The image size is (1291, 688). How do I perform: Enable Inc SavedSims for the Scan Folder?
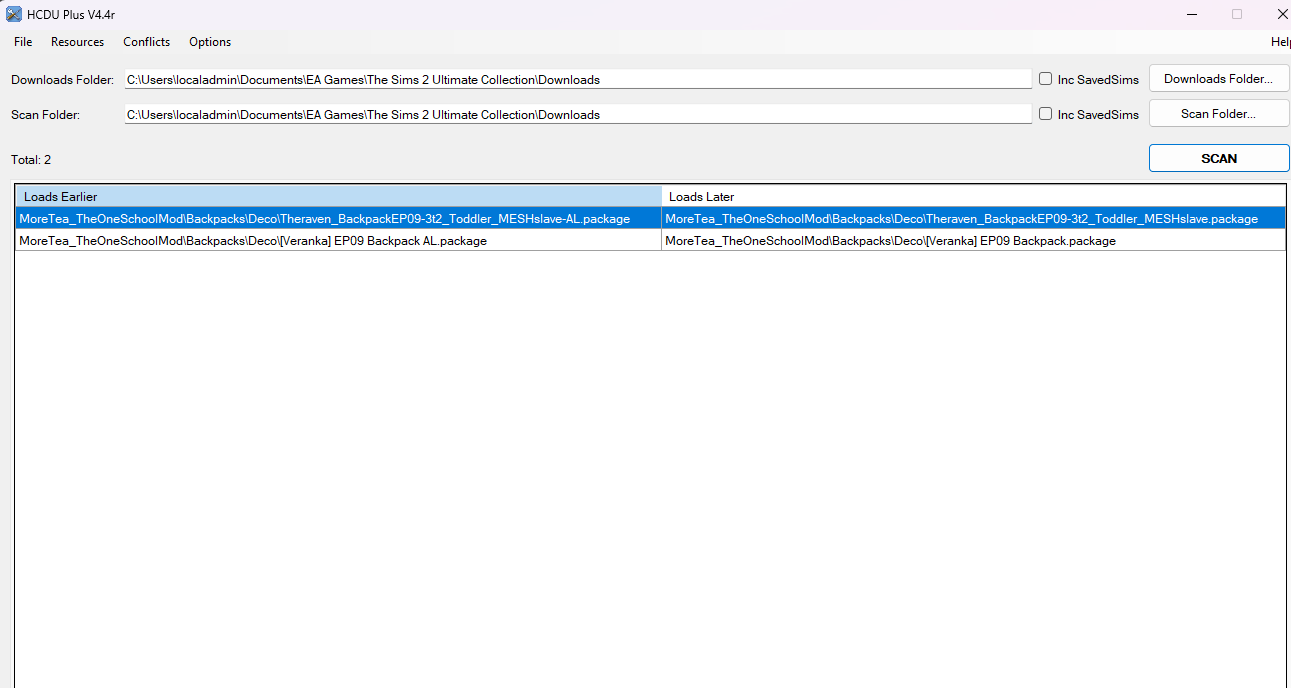tap(1044, 113)
